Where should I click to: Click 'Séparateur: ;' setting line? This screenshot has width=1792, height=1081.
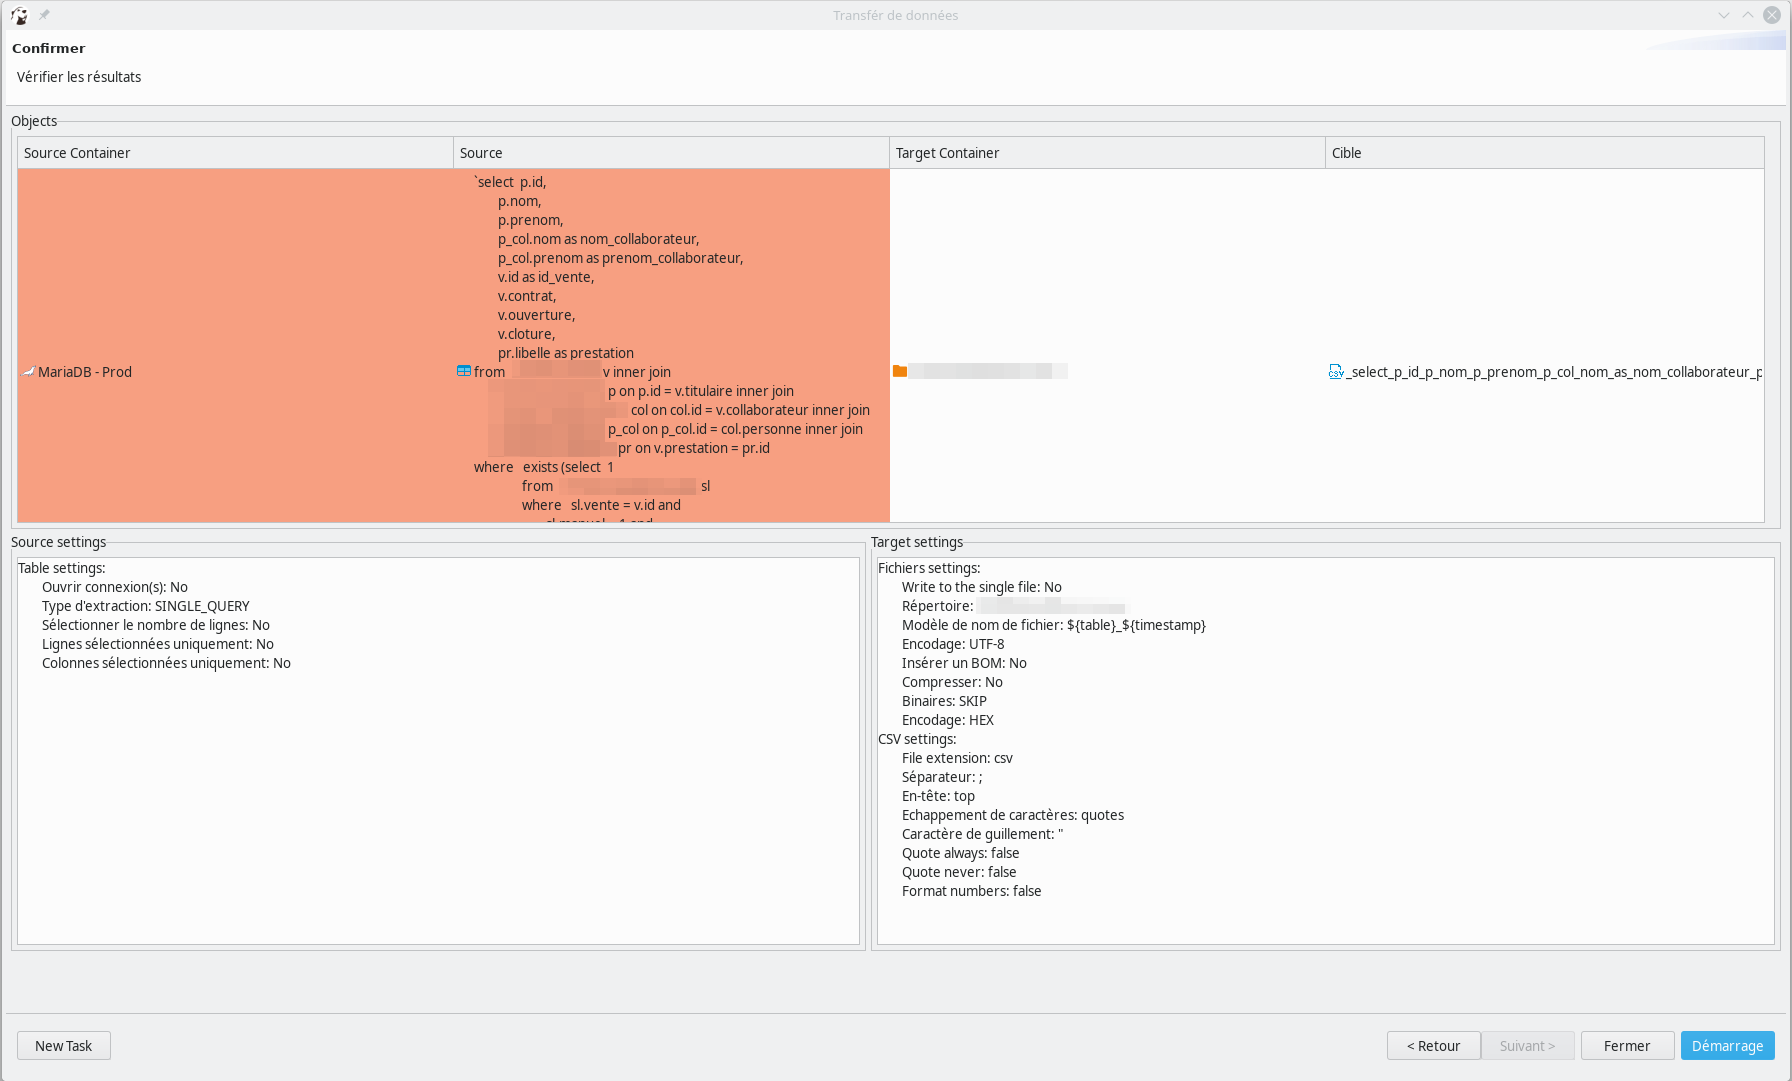pos(942,777)
